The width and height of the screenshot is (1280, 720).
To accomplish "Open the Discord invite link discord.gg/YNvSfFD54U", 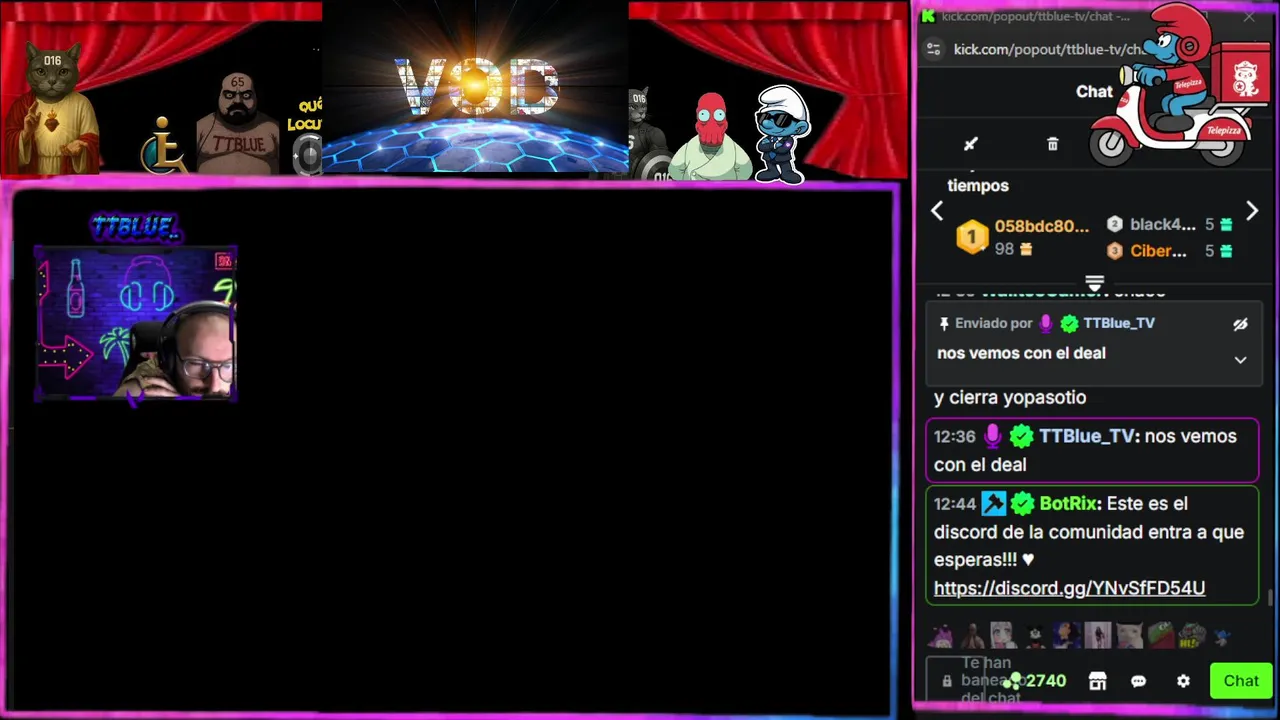I will pyautogui.click(x=1069, y=588).
